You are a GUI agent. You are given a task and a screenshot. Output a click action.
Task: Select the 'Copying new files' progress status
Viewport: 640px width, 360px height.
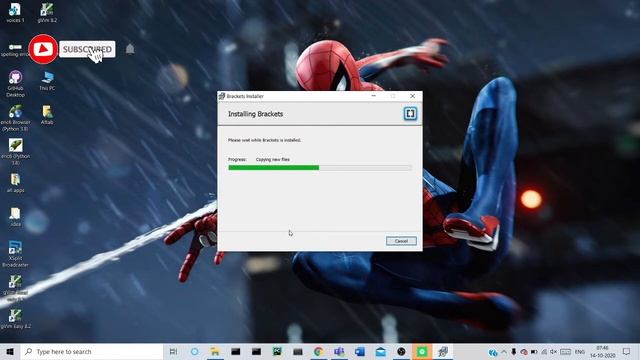click(273, 160)
